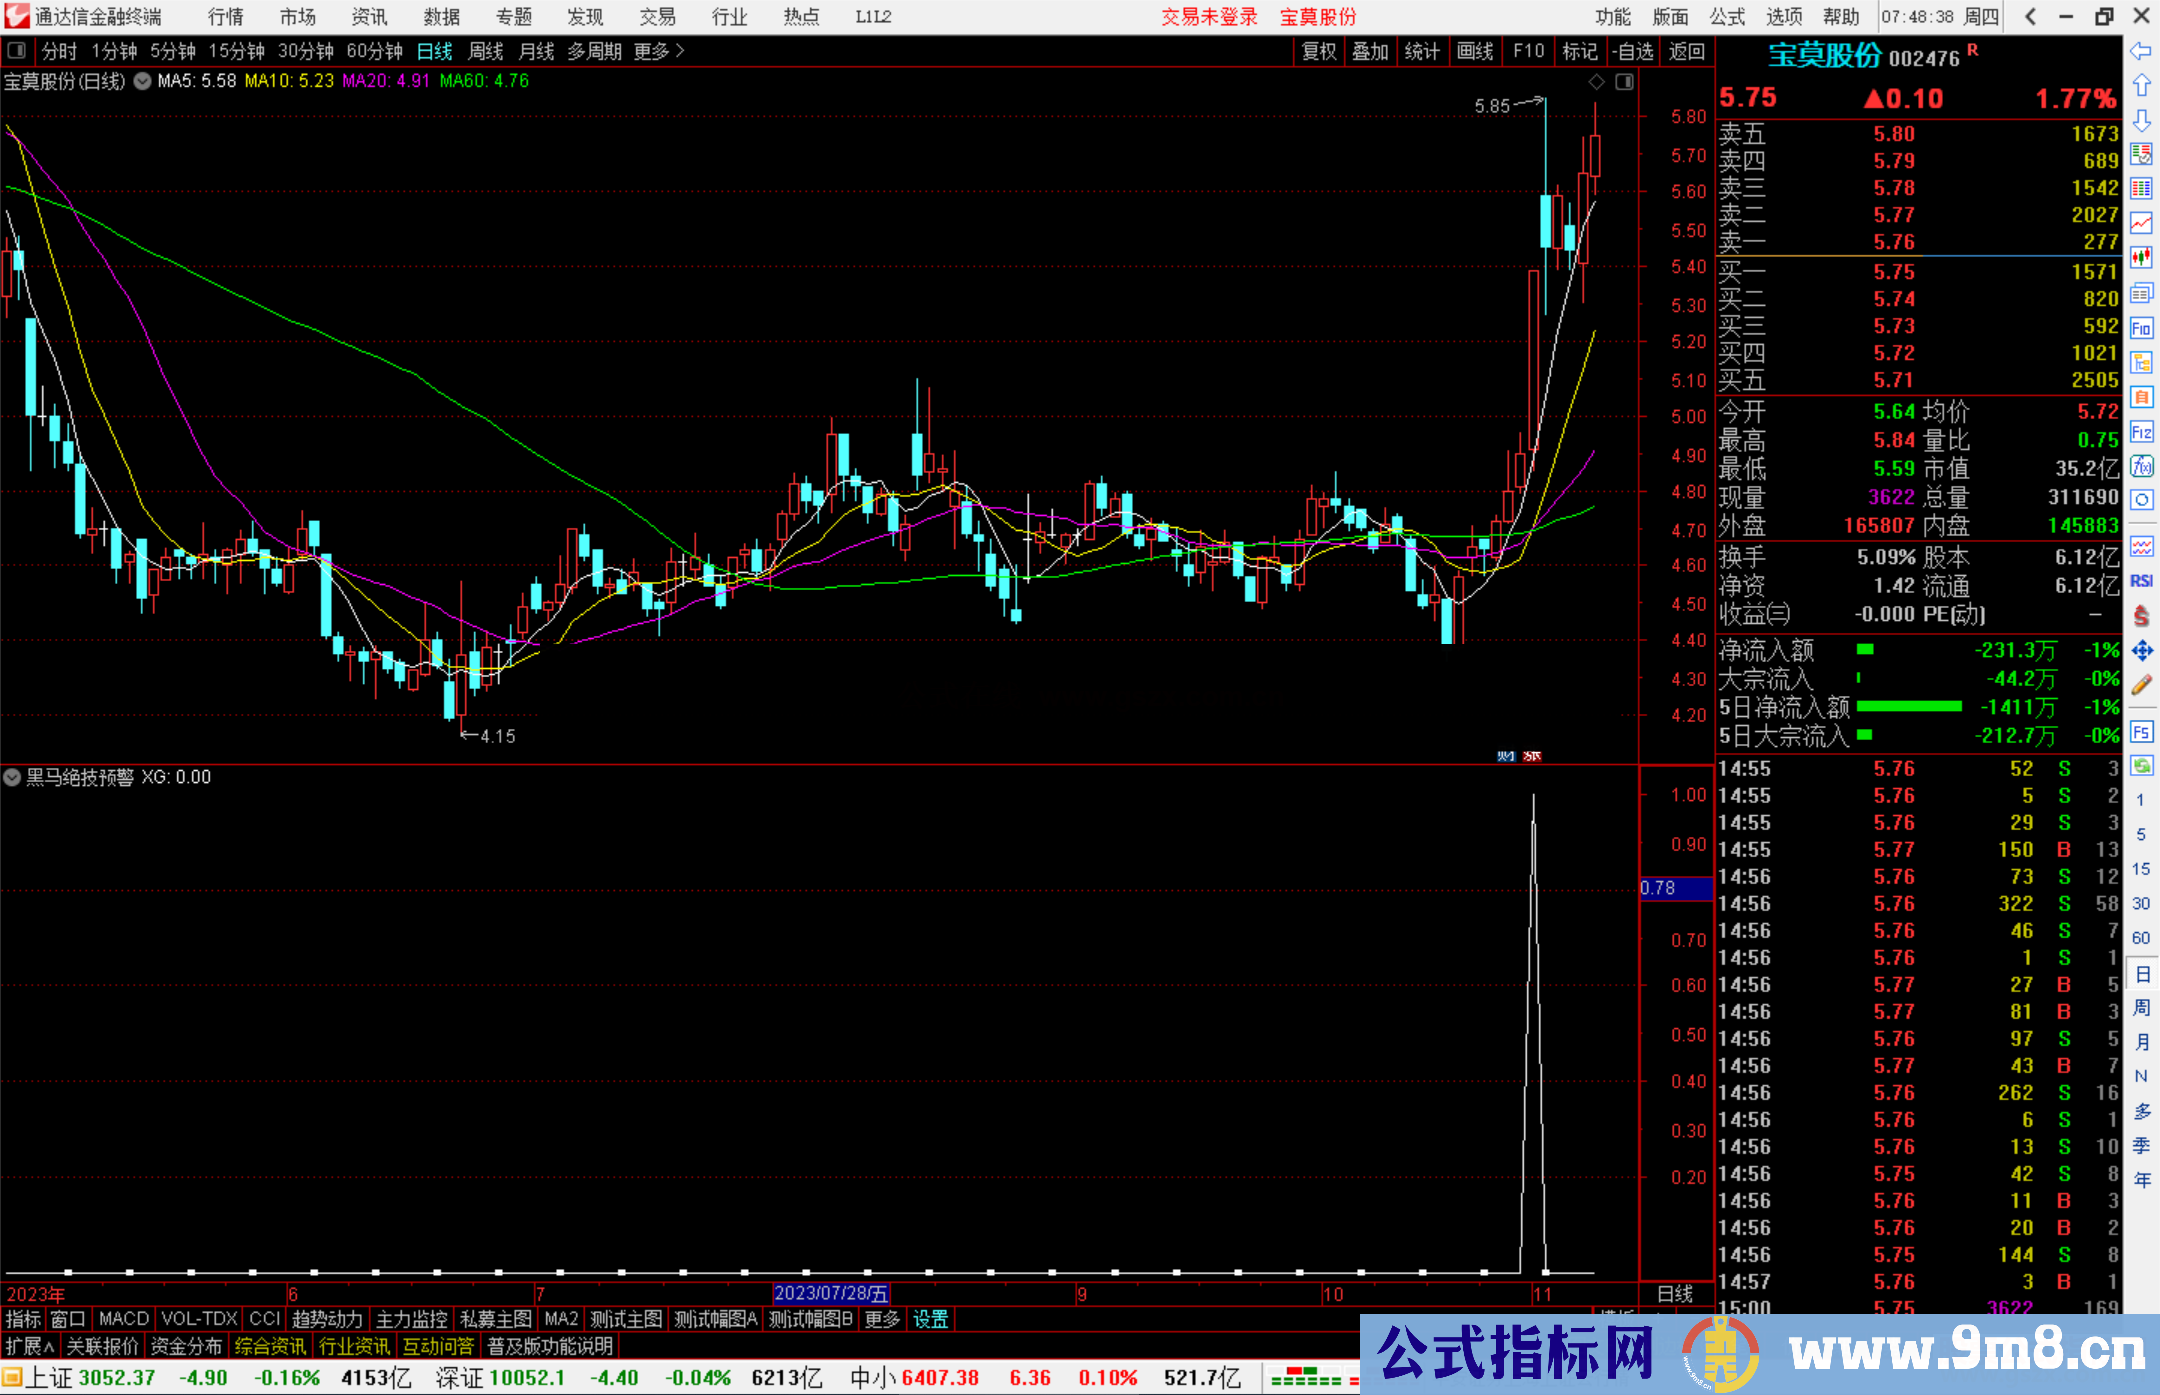Click the 设置 indicator settings link
2160x1395 pixels.
[930, 1319]
